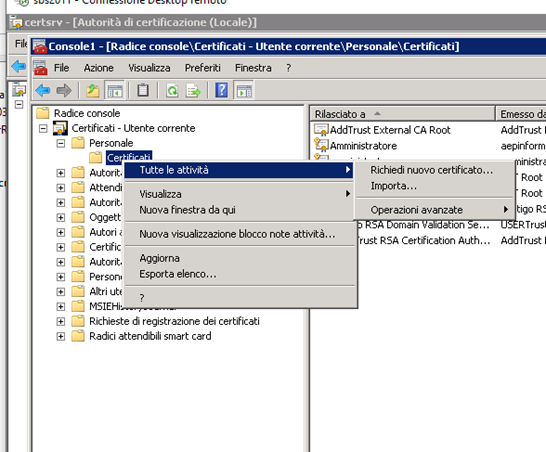
Task: Select Radici attendibili smart card item
Action: point(150,336)
